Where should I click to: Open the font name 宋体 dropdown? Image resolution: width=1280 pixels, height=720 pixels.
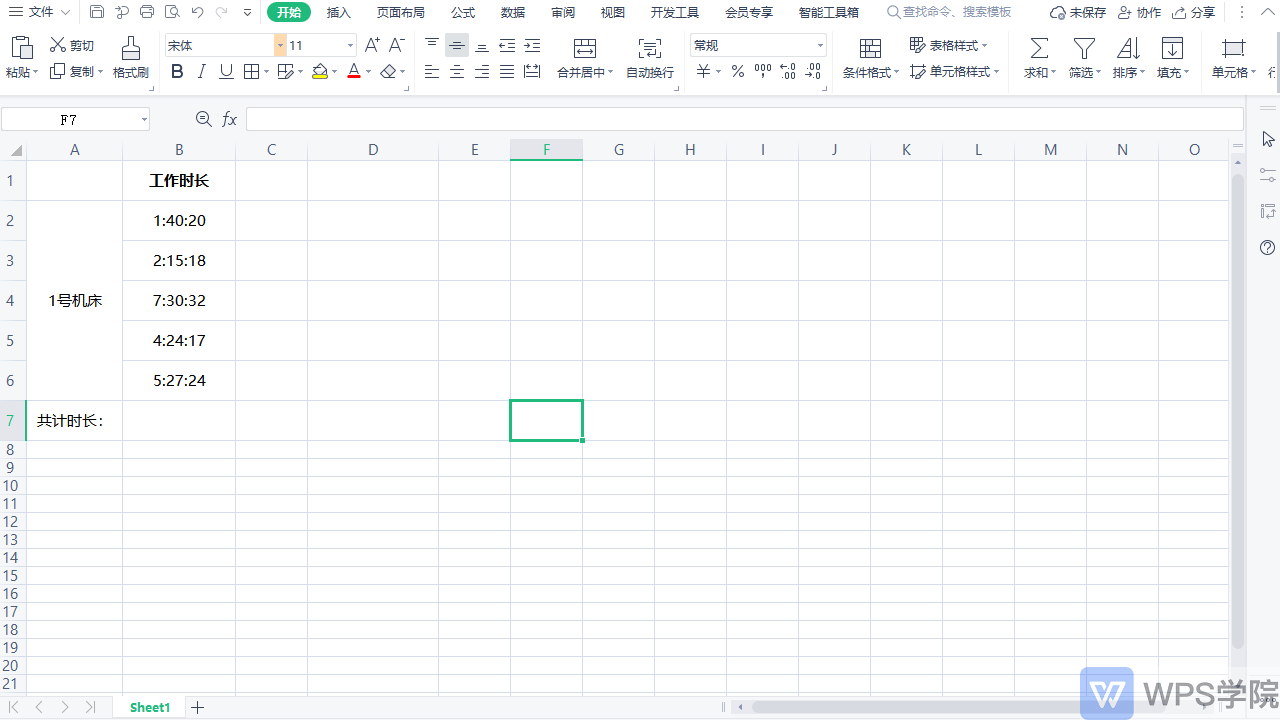click(x=280, y=45)
